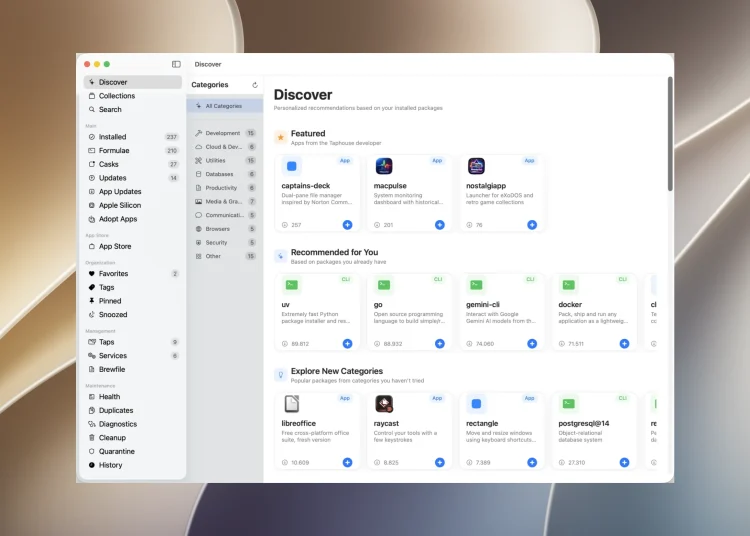Open Casks in the sidebar
The image size is (750, 536).
pyautogui.click(x=132, y=164)
